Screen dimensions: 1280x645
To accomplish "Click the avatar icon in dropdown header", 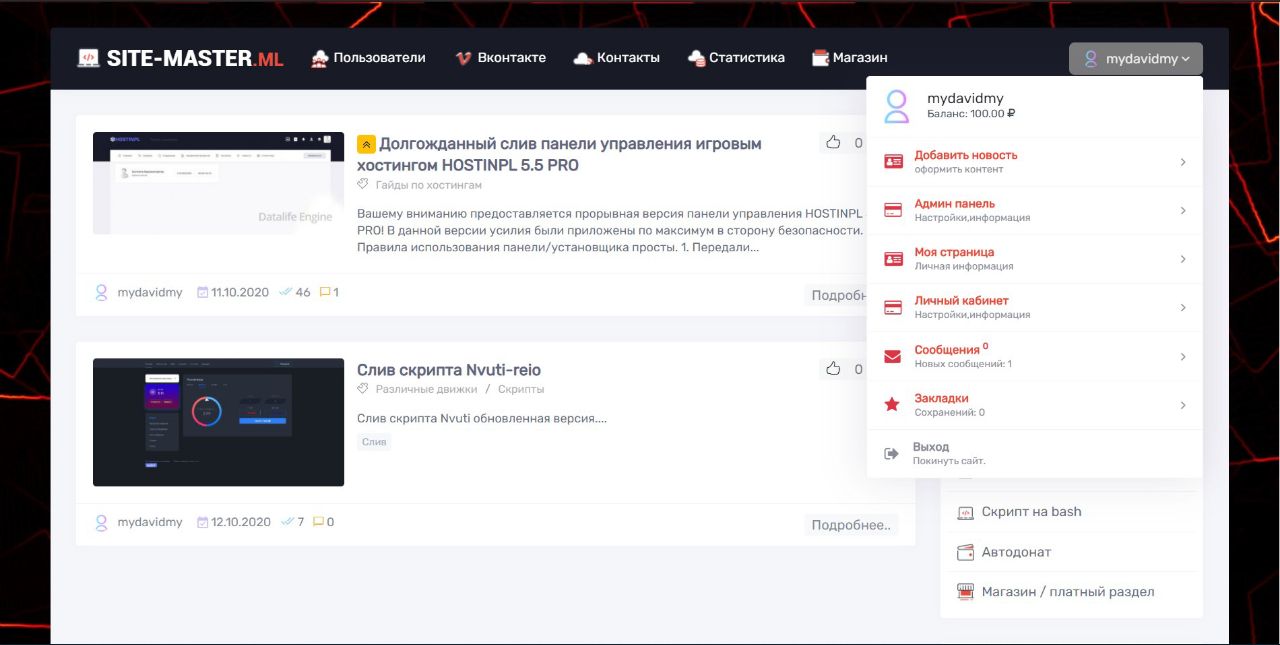I will tap(897, 106).
